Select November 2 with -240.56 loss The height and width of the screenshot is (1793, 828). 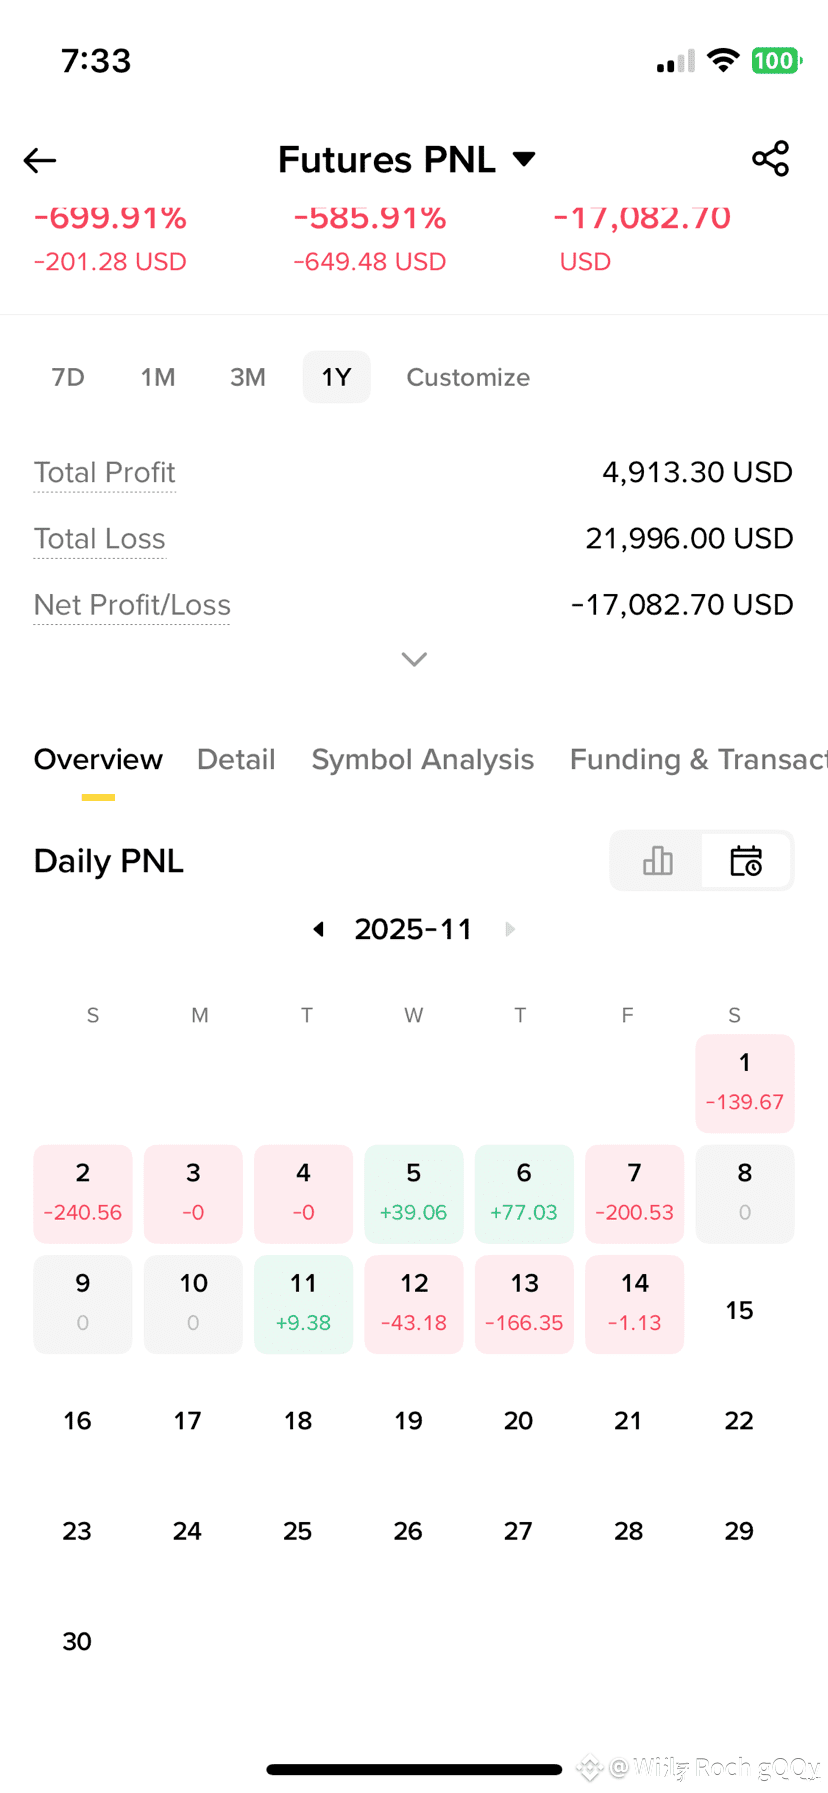(x=83, y=1194)
